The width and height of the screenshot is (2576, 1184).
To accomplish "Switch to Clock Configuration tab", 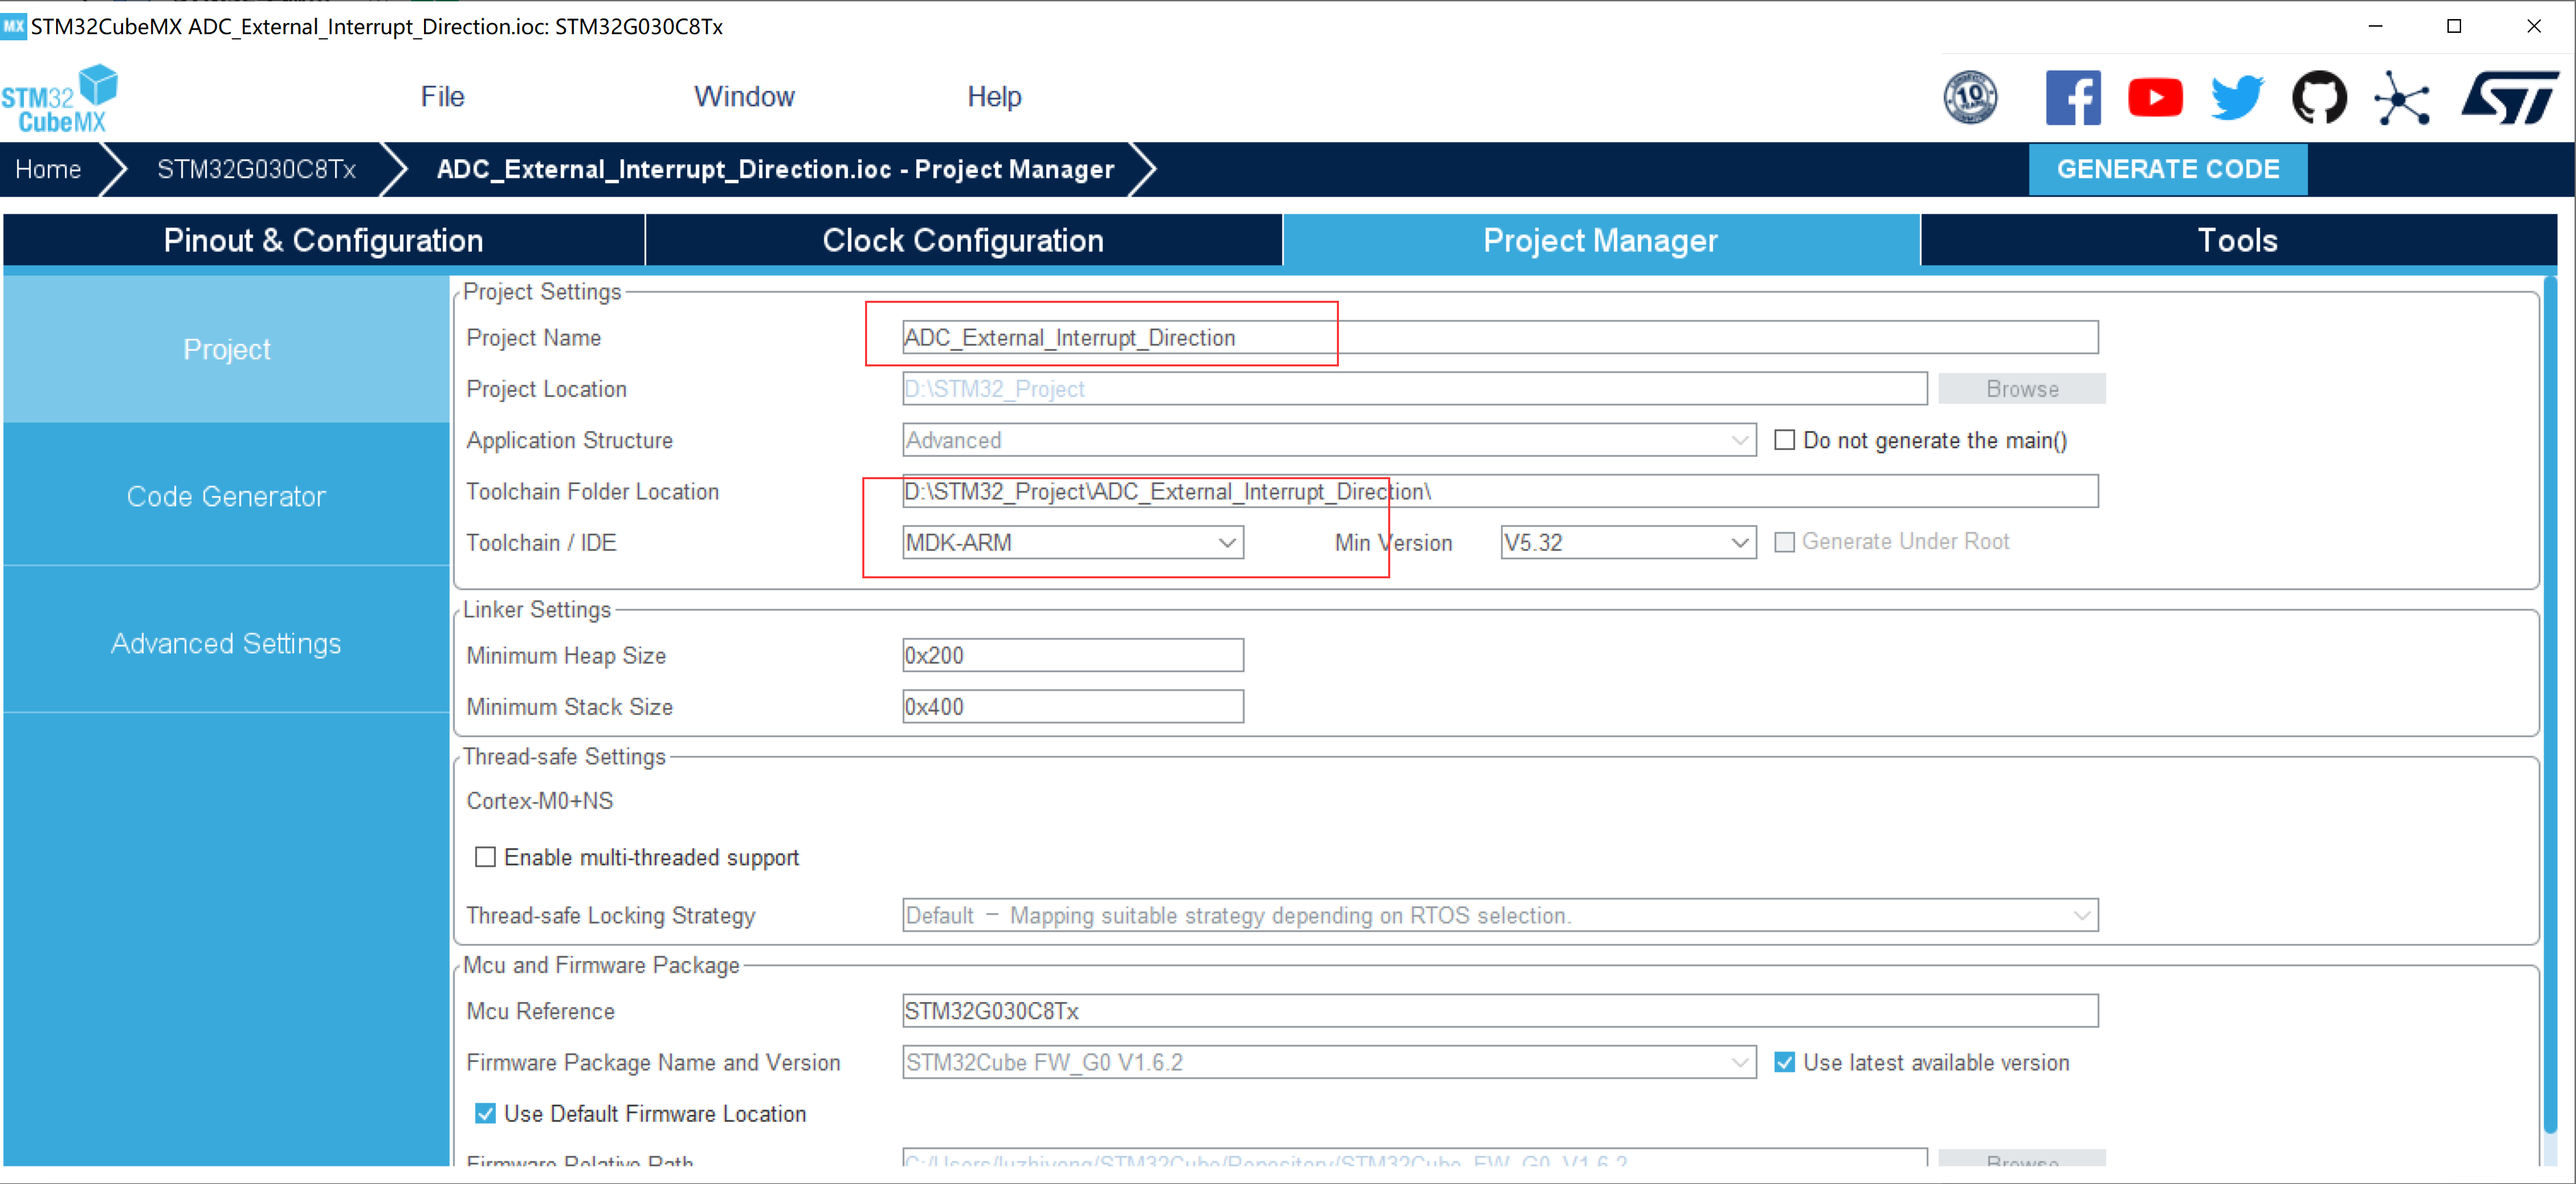I will click(962, 240).
